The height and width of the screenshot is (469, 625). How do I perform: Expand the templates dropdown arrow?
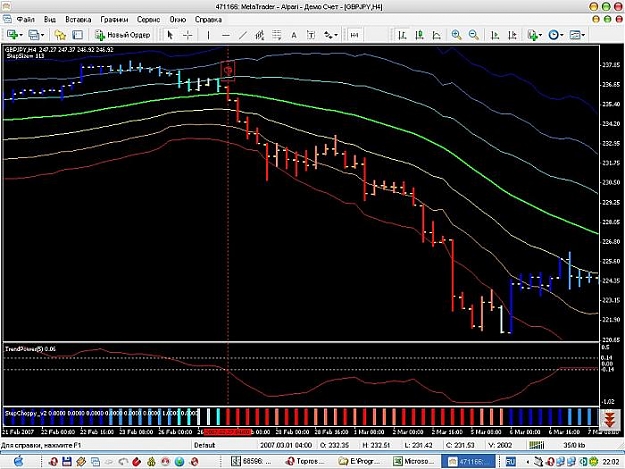tap(583, 35)
